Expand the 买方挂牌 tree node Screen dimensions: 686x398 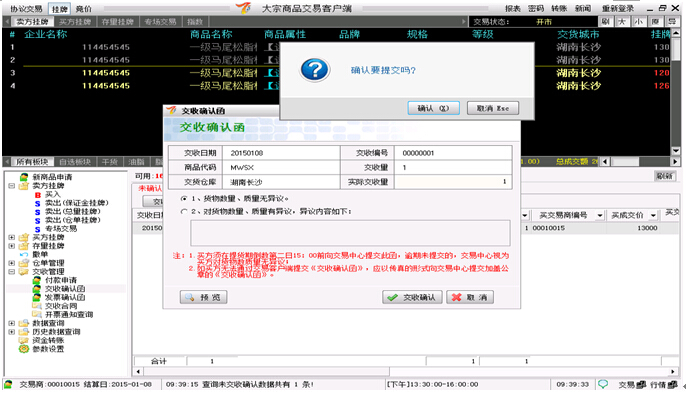(11, 237)
